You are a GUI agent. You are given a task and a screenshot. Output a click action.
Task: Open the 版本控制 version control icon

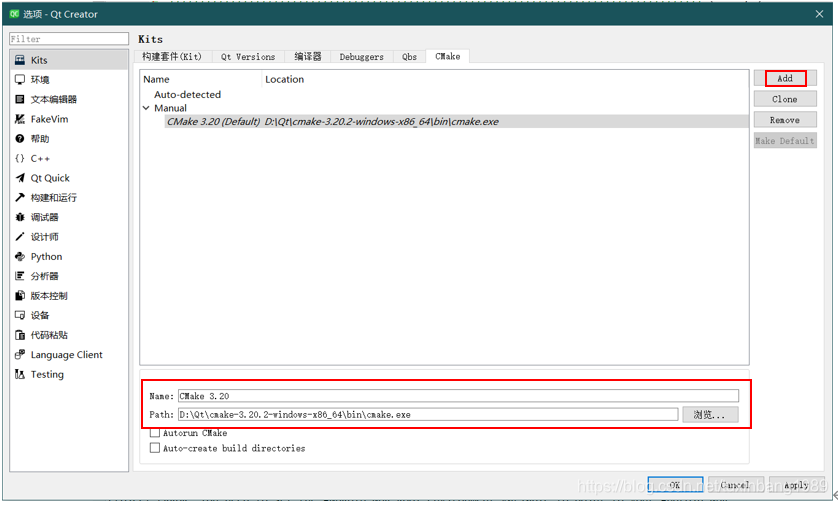point(20,296)
